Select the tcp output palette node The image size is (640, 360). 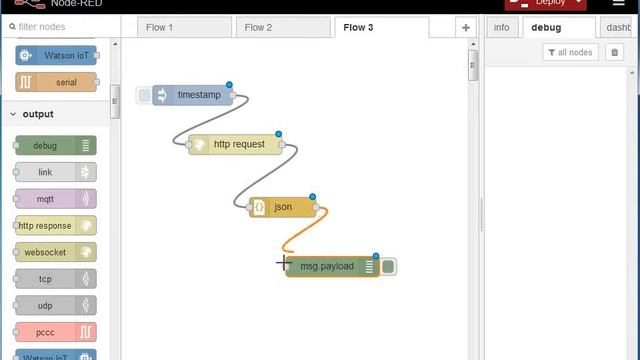pyautogui.click(x=56, y=279)
